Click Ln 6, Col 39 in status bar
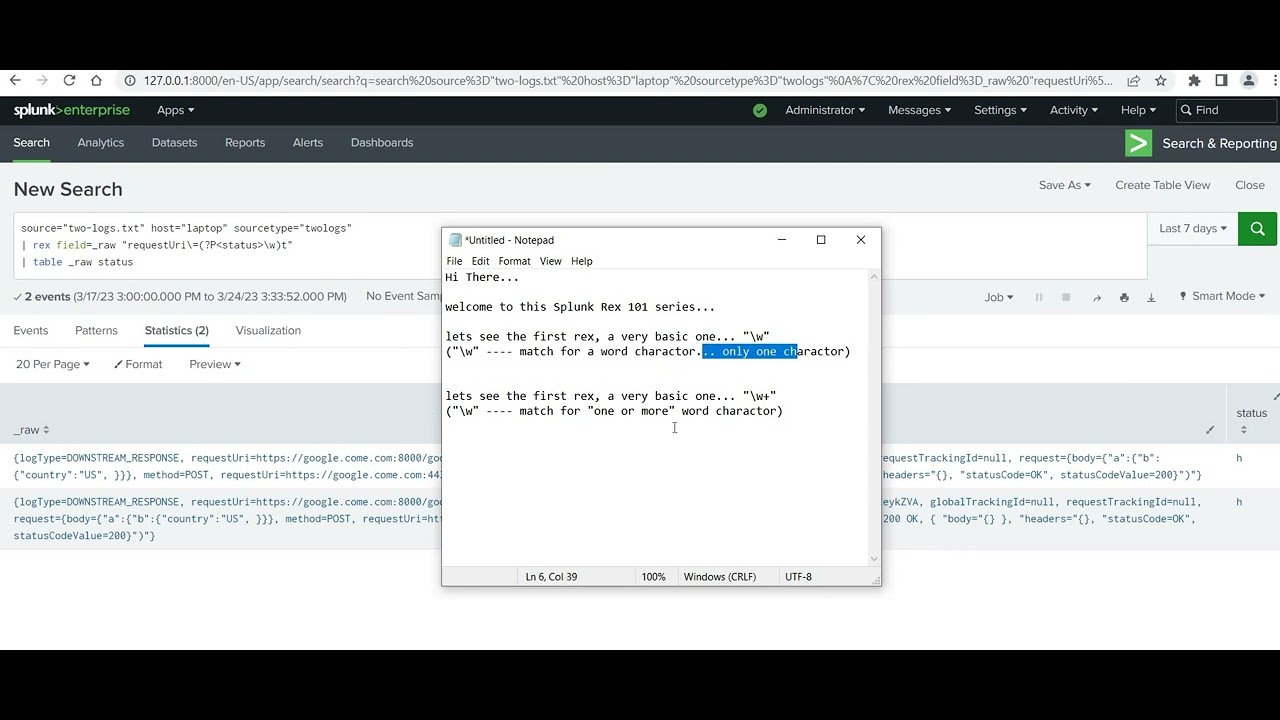Viewport: 1280px width, 720px height. pyautogui.click(x=551, y=577)
